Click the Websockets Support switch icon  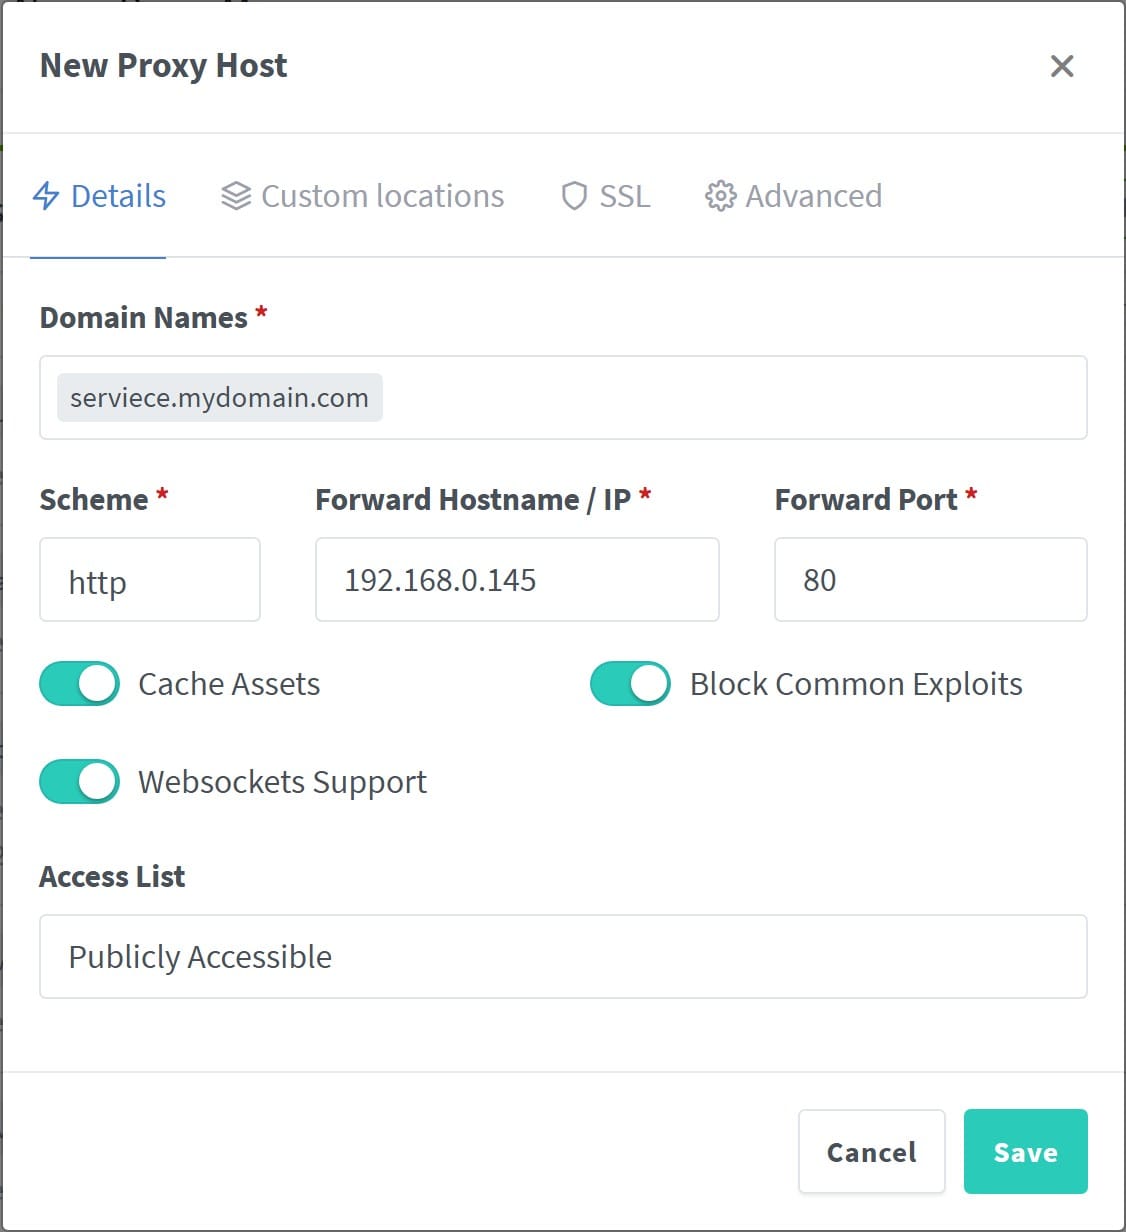[79, 781]
